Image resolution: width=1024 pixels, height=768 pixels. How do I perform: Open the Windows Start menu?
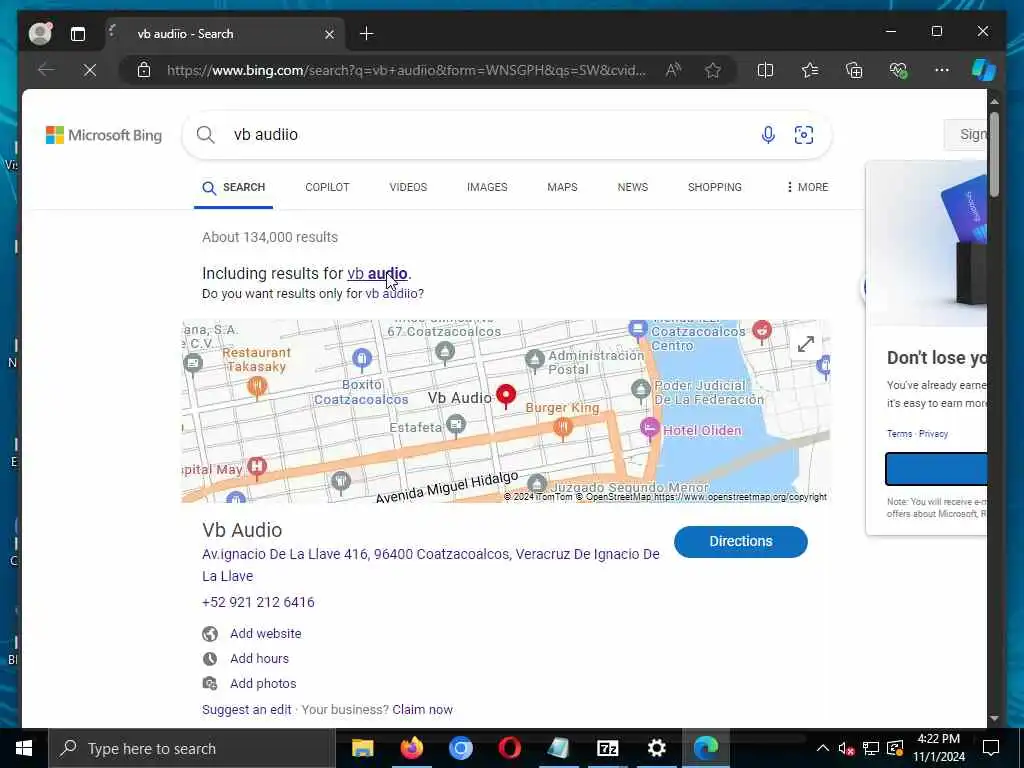(x=24, y=748)
